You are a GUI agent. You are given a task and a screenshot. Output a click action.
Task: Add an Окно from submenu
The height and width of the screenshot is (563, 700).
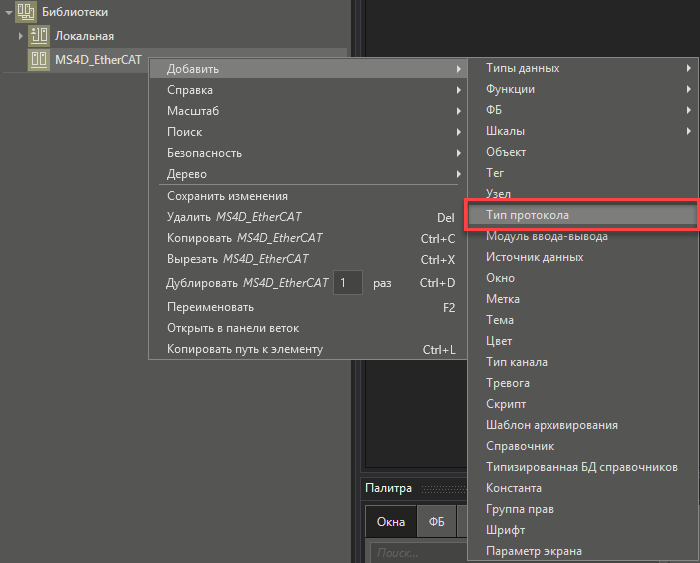pos(583,278)
